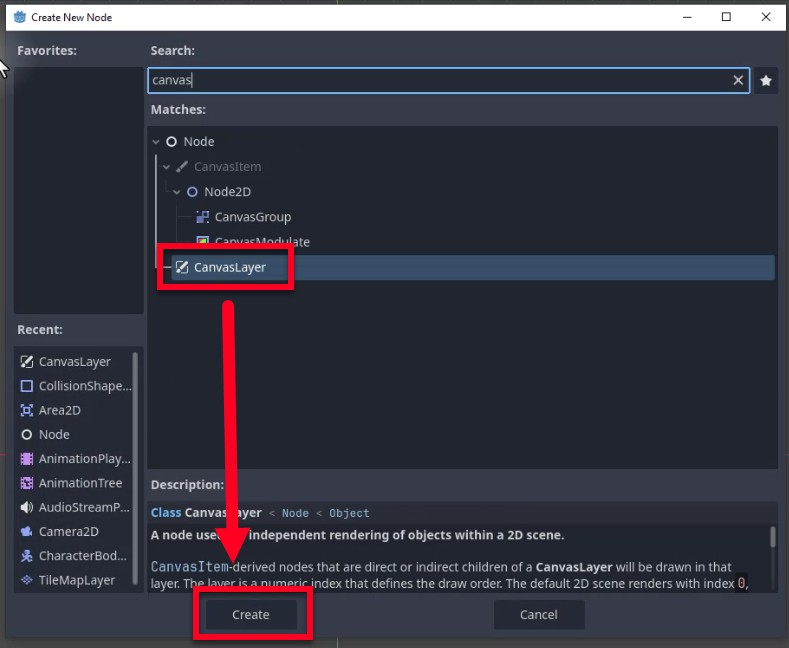Click the Description panel scrollbar
Viewport: 789px width, 648px height.
pyautogui.click(x=773, y=536)
